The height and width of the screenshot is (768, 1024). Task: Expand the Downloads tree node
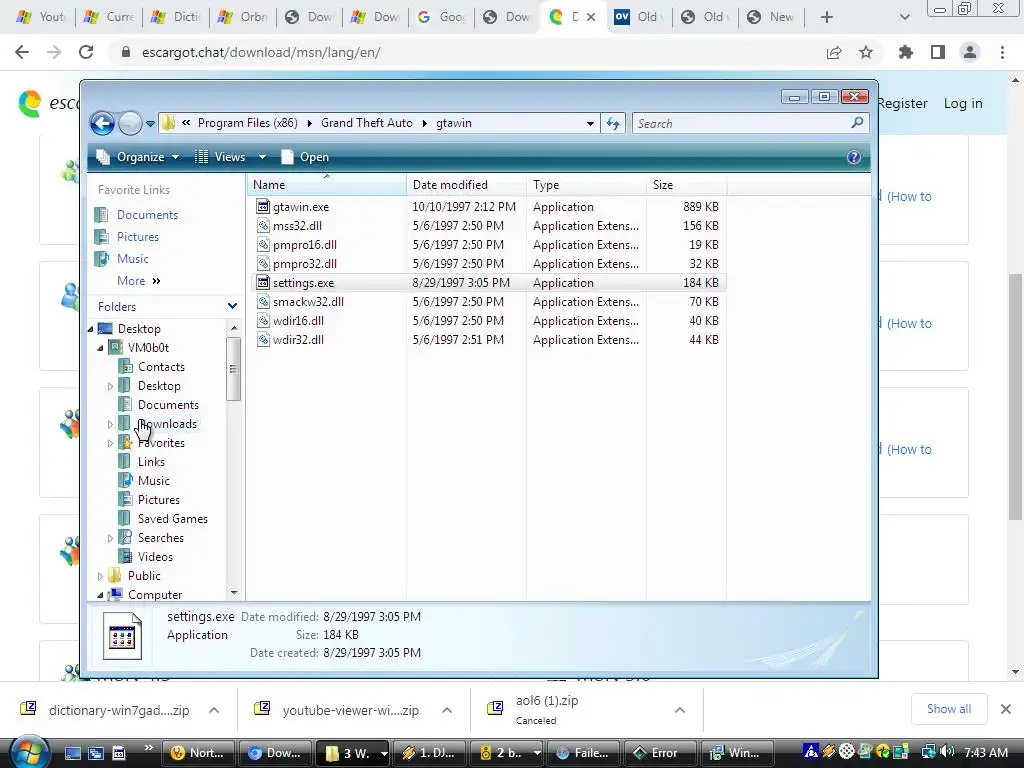(x=110, y=424)
